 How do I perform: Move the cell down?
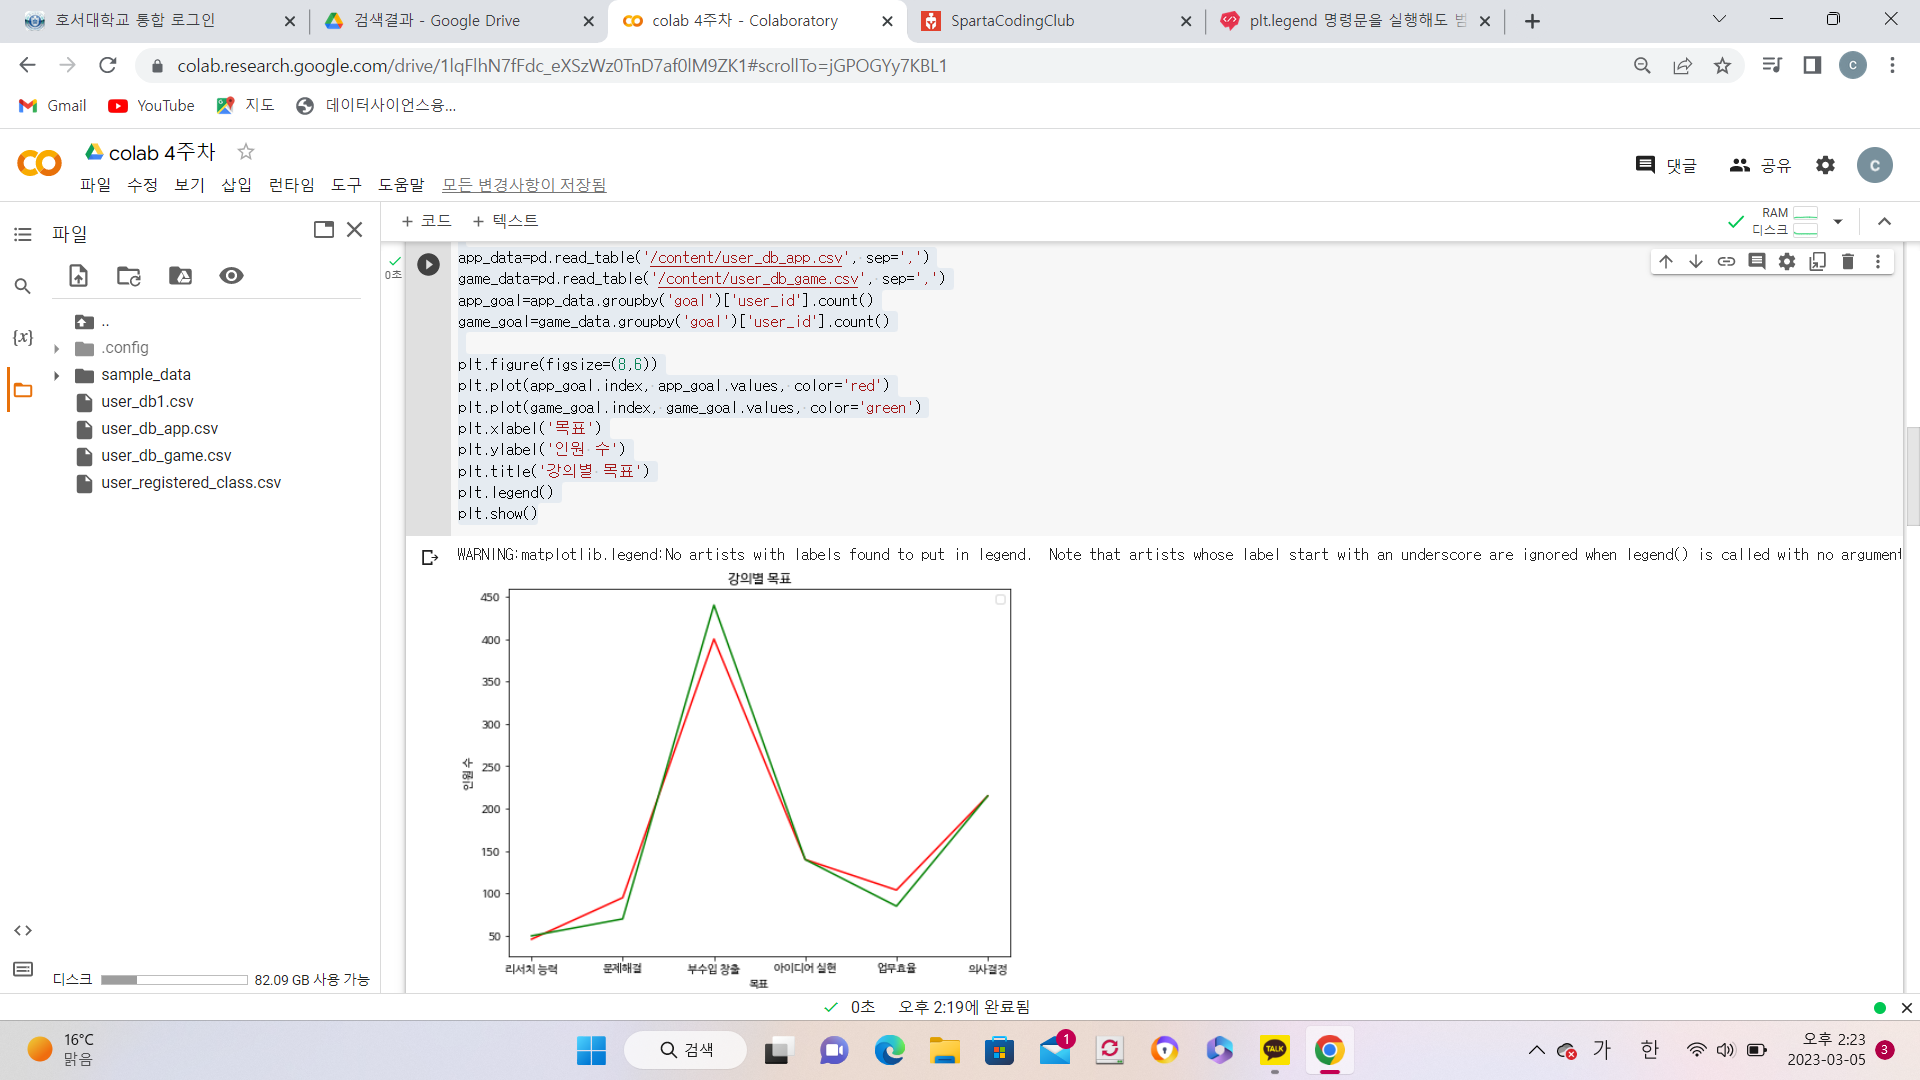1696,262
